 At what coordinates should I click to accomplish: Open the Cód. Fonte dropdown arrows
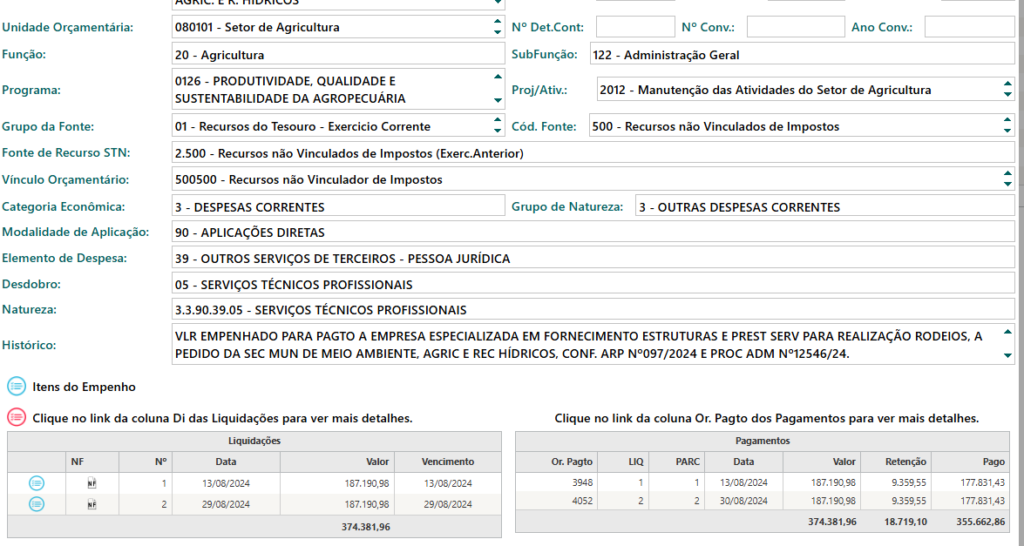(1007, 127)
